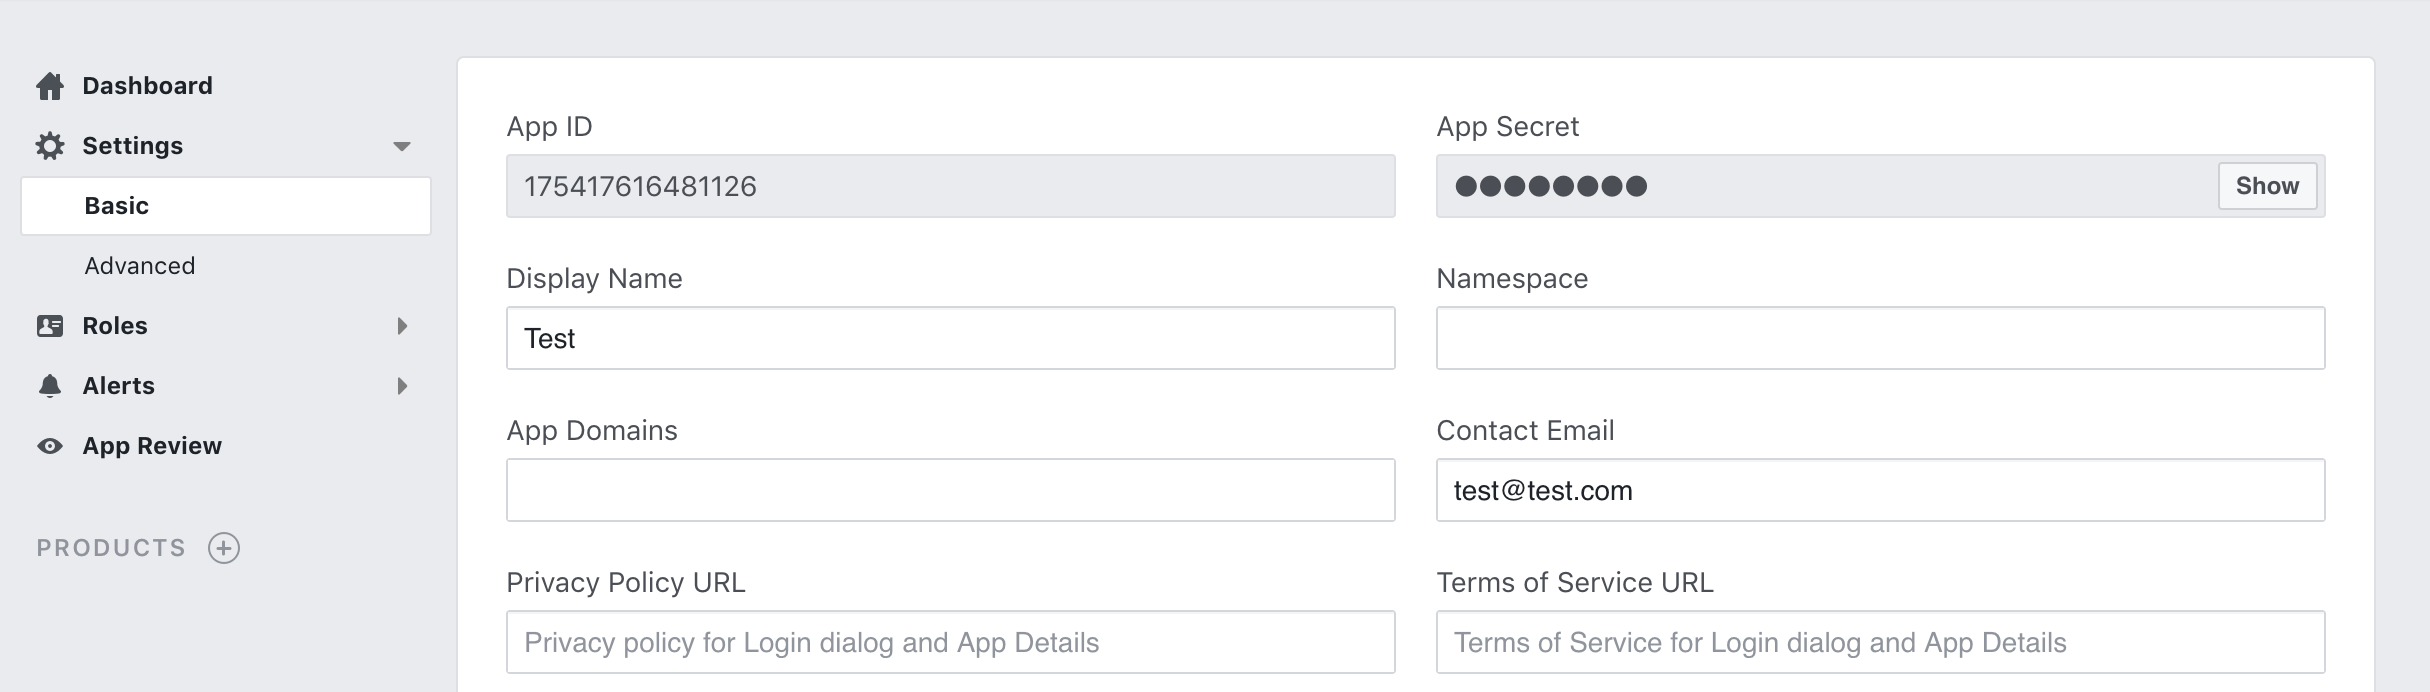Image resolution: width=2430 pixels, height=692 pixels.
Task: Edit the Contact Email field
Action: (x=1880, y=490)
